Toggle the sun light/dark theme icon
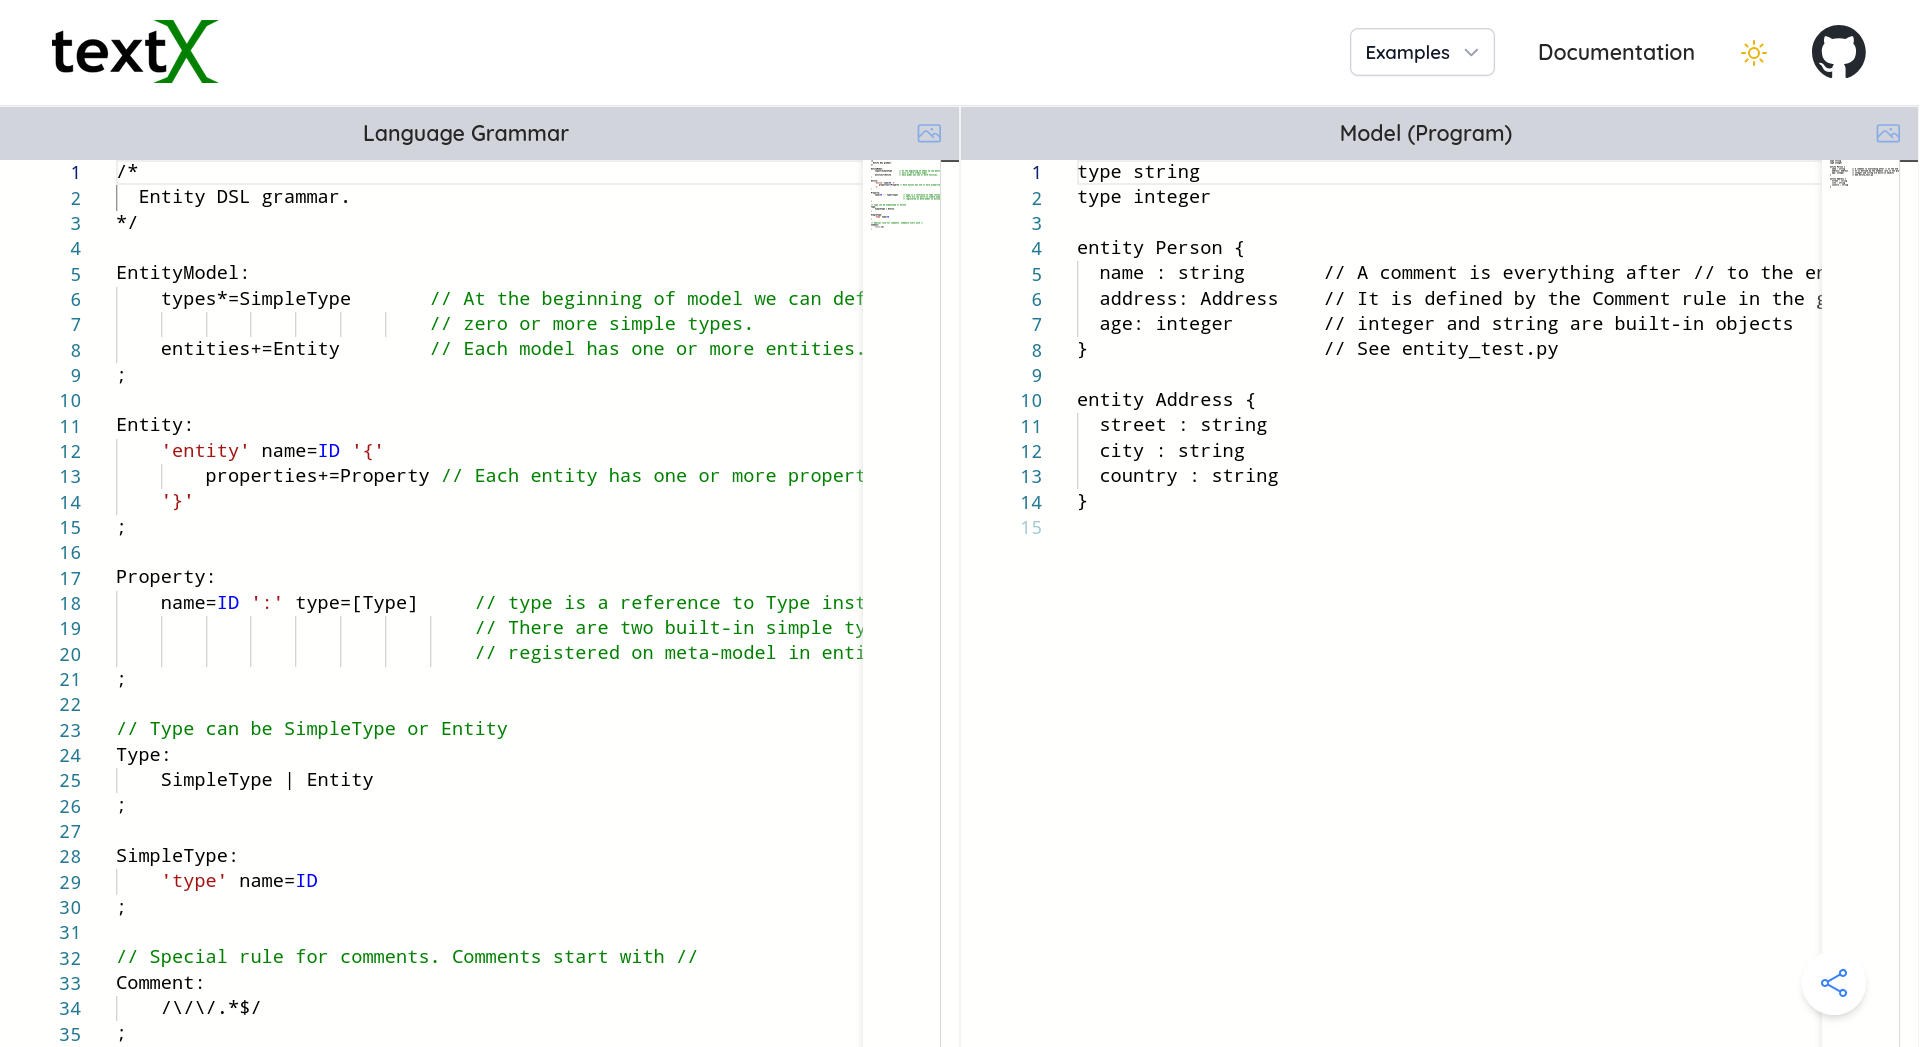1920x1047 pixels. point(1754,53)
